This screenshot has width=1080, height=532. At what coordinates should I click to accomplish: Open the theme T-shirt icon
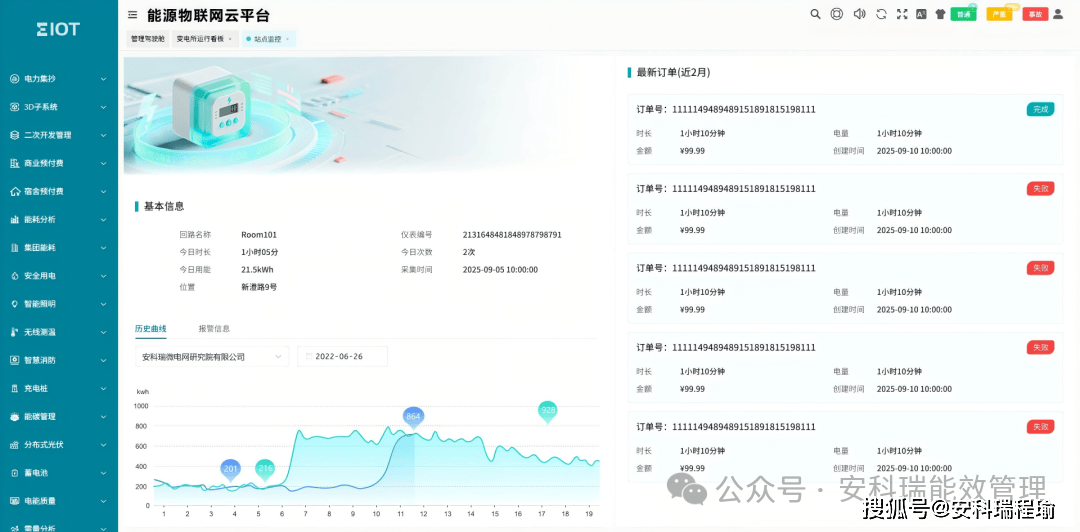[x=940, y=14]
